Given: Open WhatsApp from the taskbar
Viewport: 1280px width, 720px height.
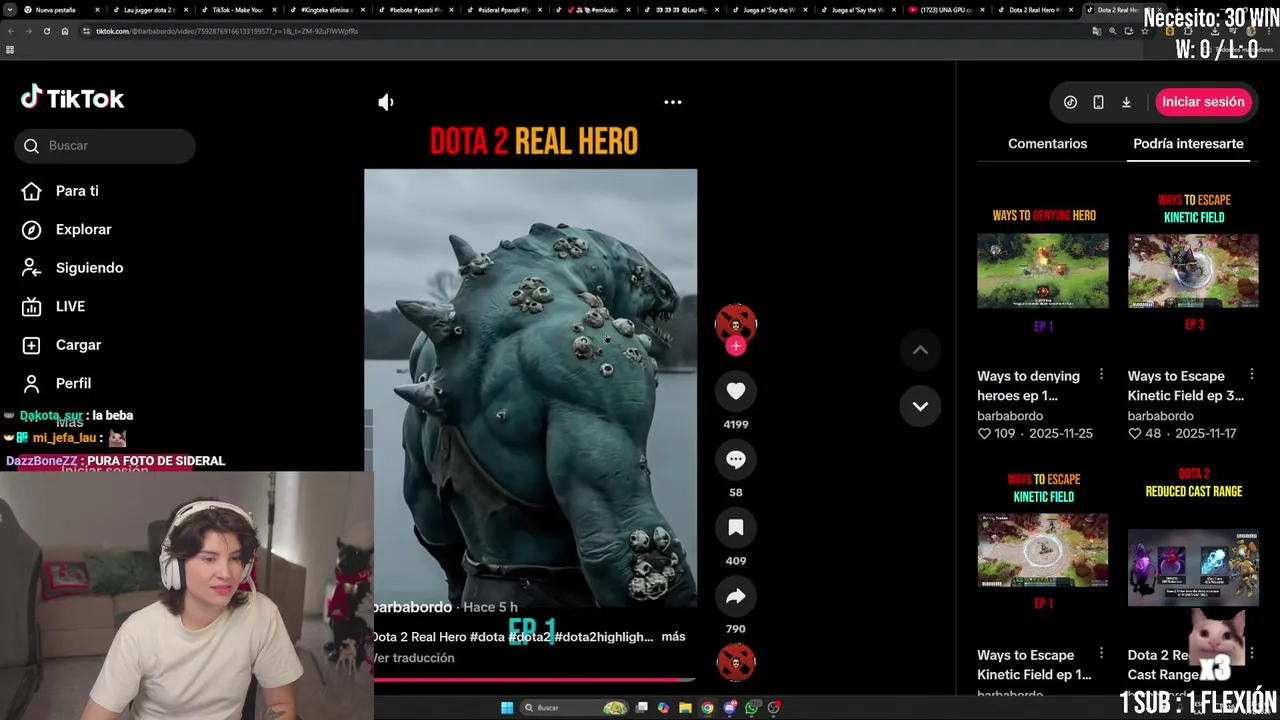Looking at the screenshot, I should [752, 708].
